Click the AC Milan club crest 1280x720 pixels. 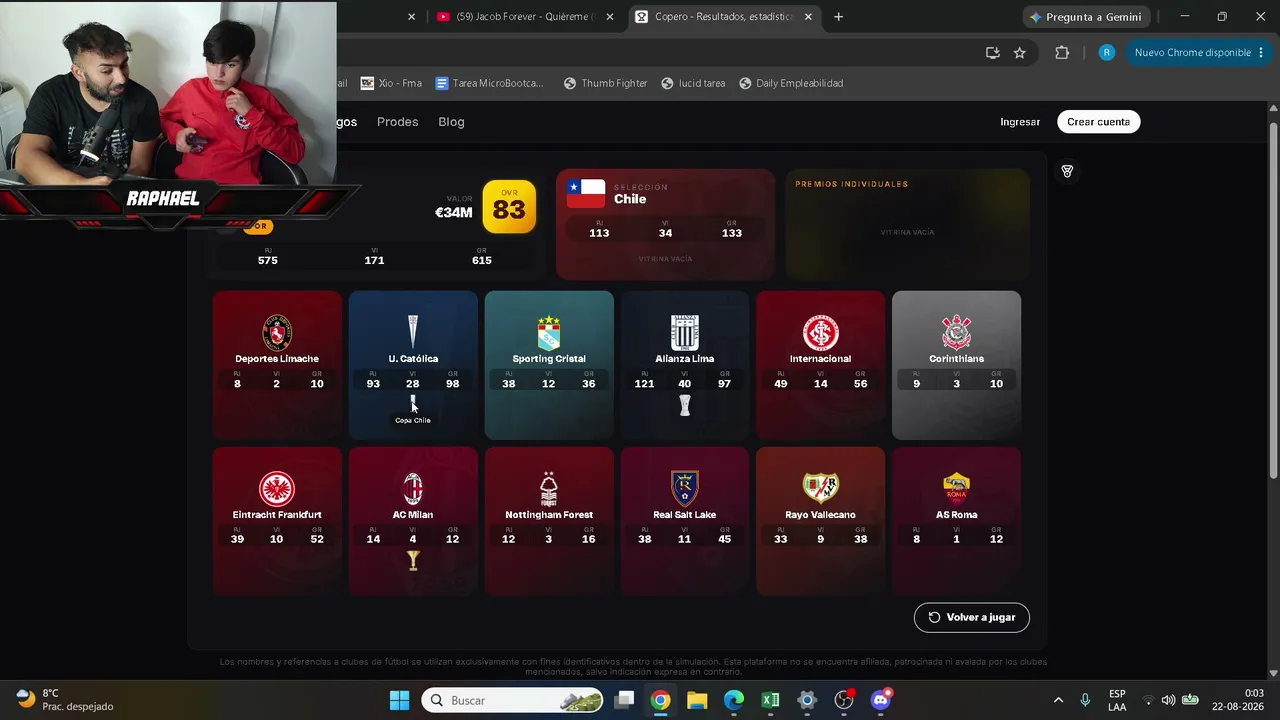413,489
